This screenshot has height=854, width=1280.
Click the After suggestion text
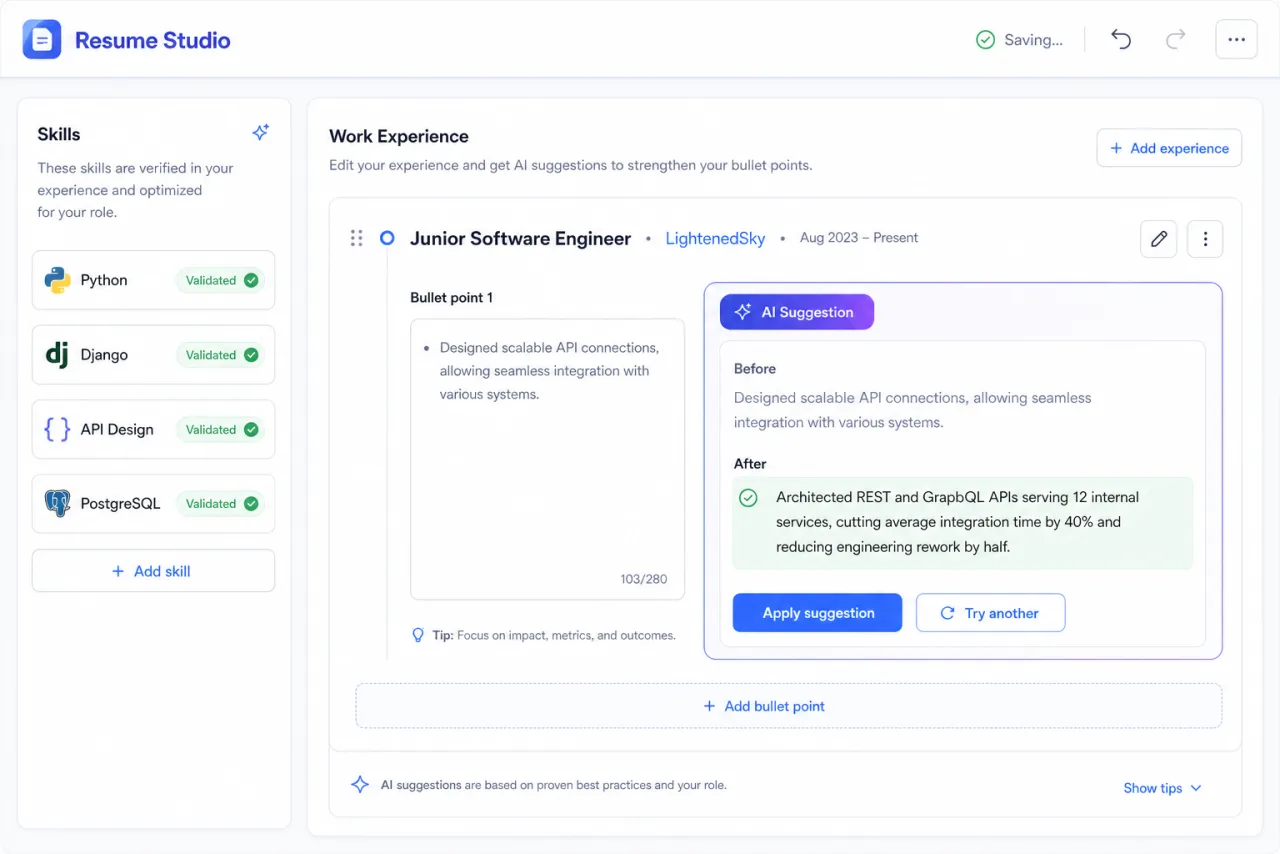point(958,522)
